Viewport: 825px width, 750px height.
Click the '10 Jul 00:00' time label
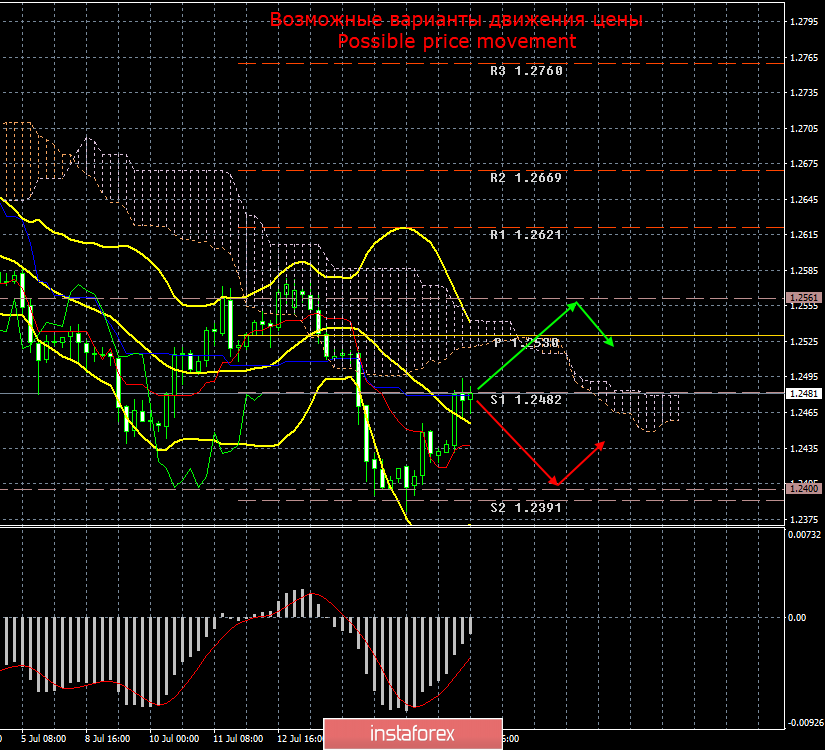pyautogui.click(x=174, y=739)
